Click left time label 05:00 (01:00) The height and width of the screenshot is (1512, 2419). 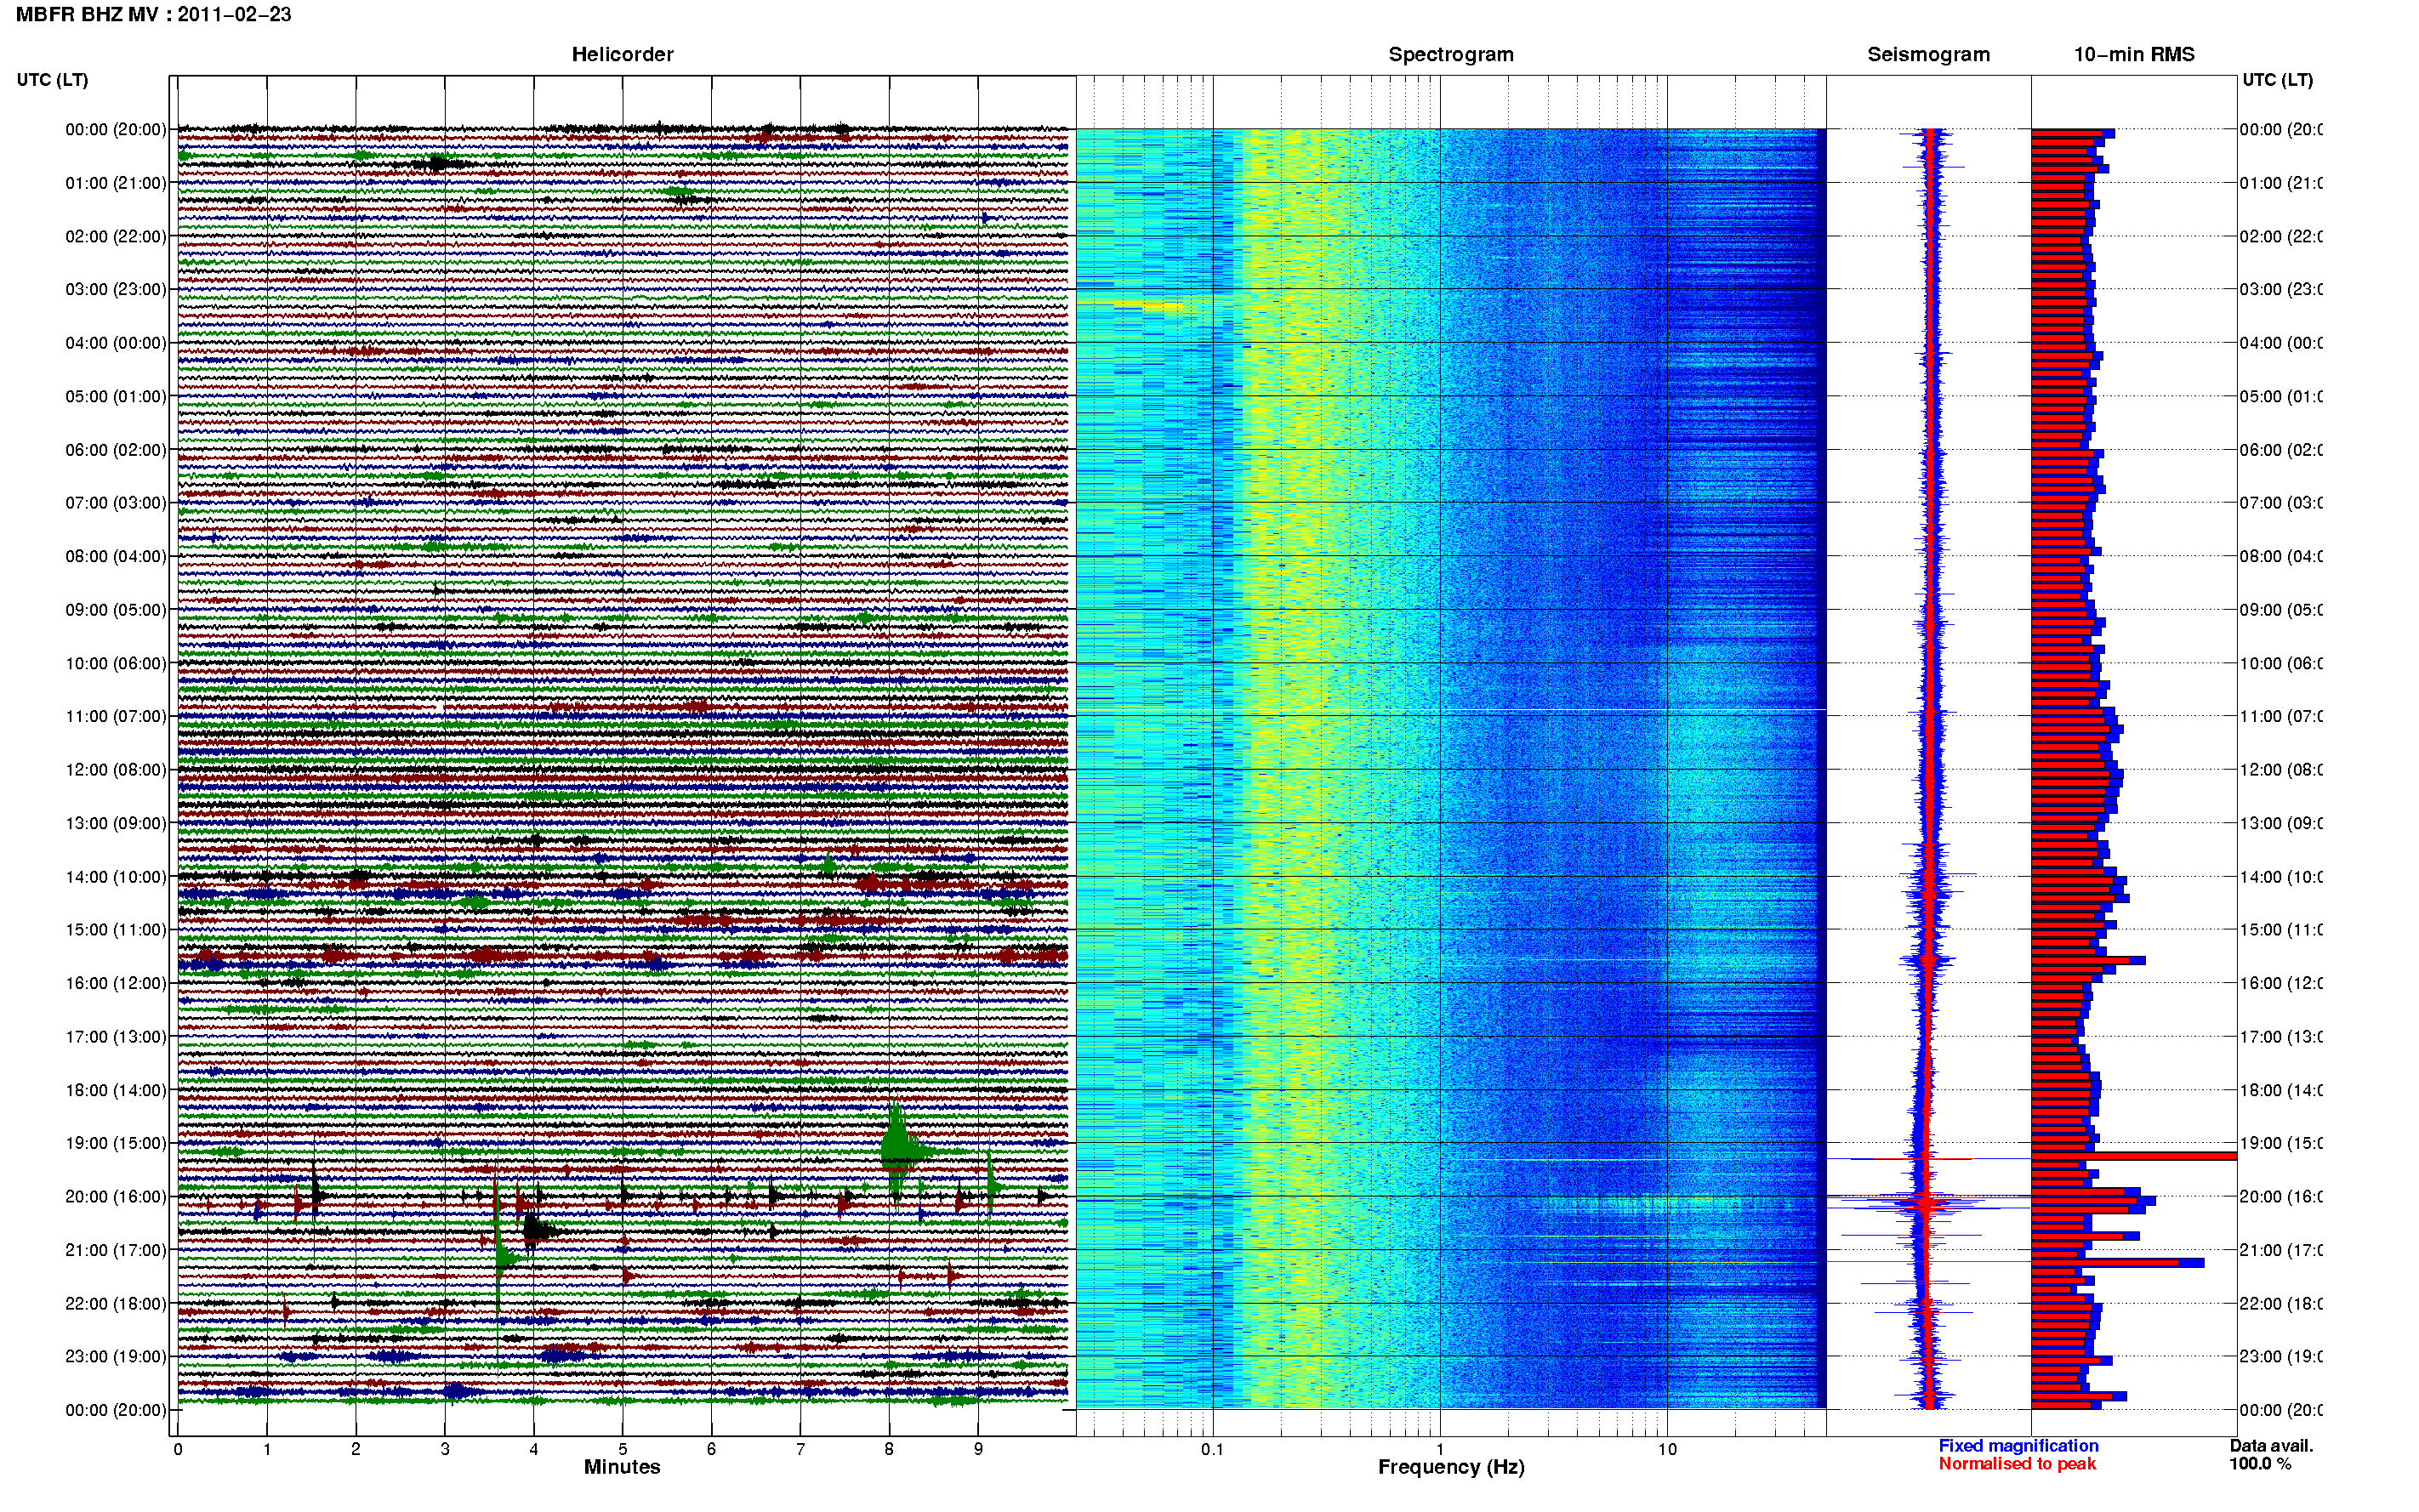(x=116, y=396)
